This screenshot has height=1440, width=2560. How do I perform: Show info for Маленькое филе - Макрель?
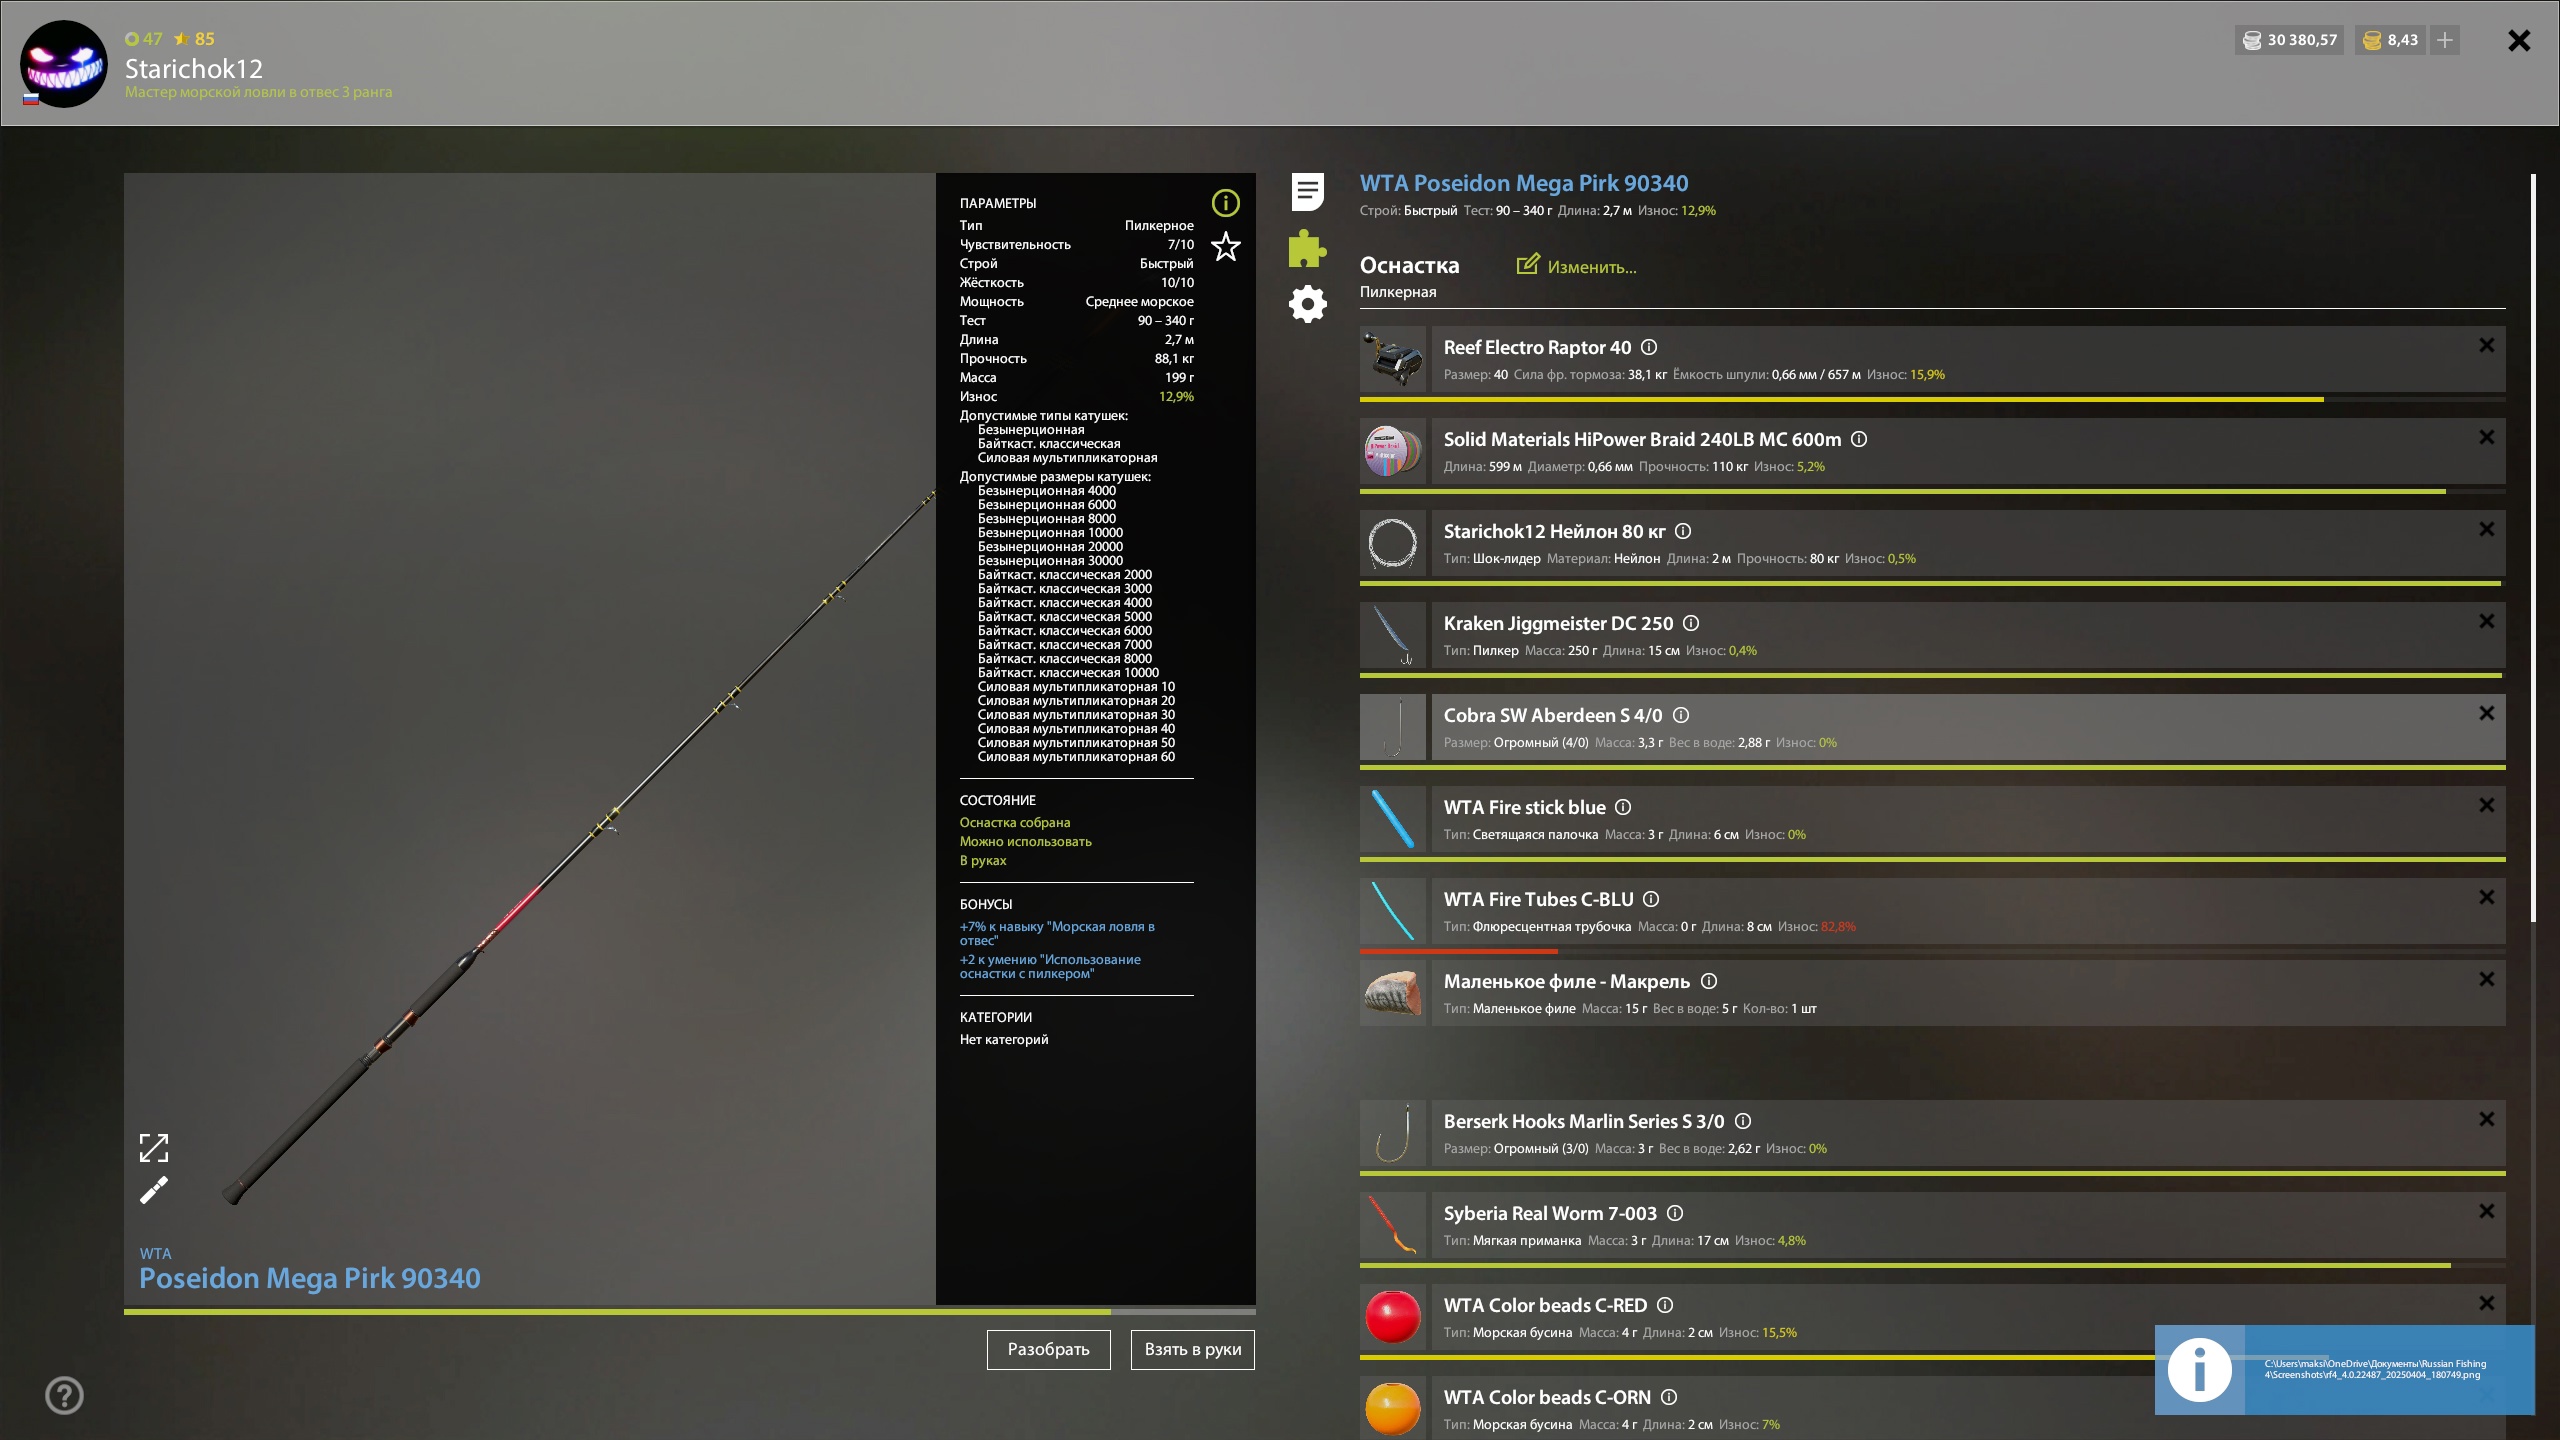1709,981
